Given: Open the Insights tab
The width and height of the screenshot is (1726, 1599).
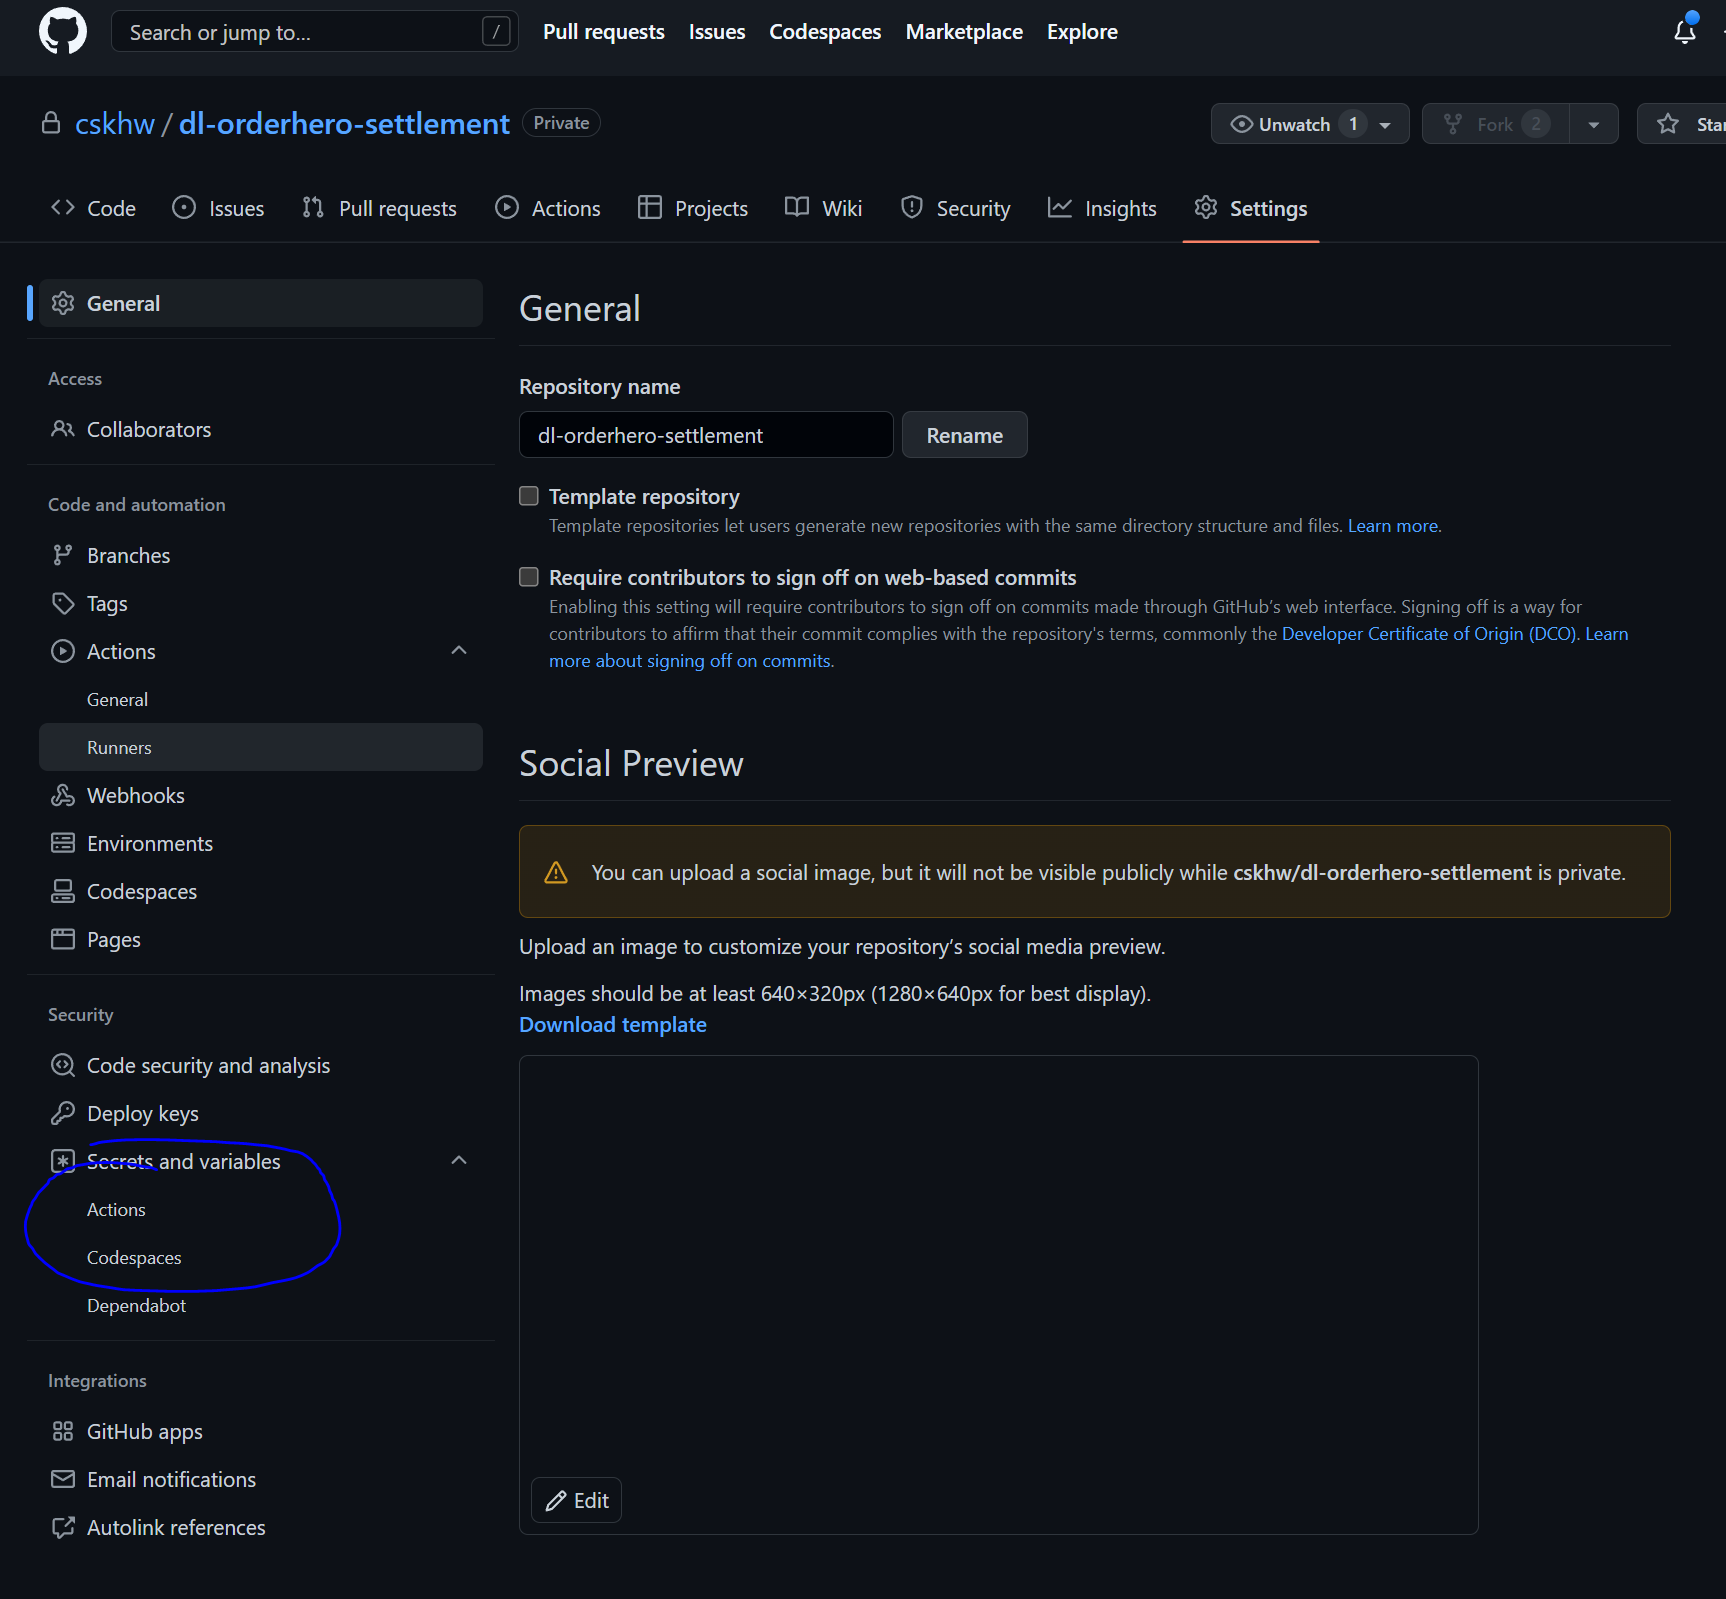Looking at the screenshot, I should pyautogui.click(x=1102, y=208).
